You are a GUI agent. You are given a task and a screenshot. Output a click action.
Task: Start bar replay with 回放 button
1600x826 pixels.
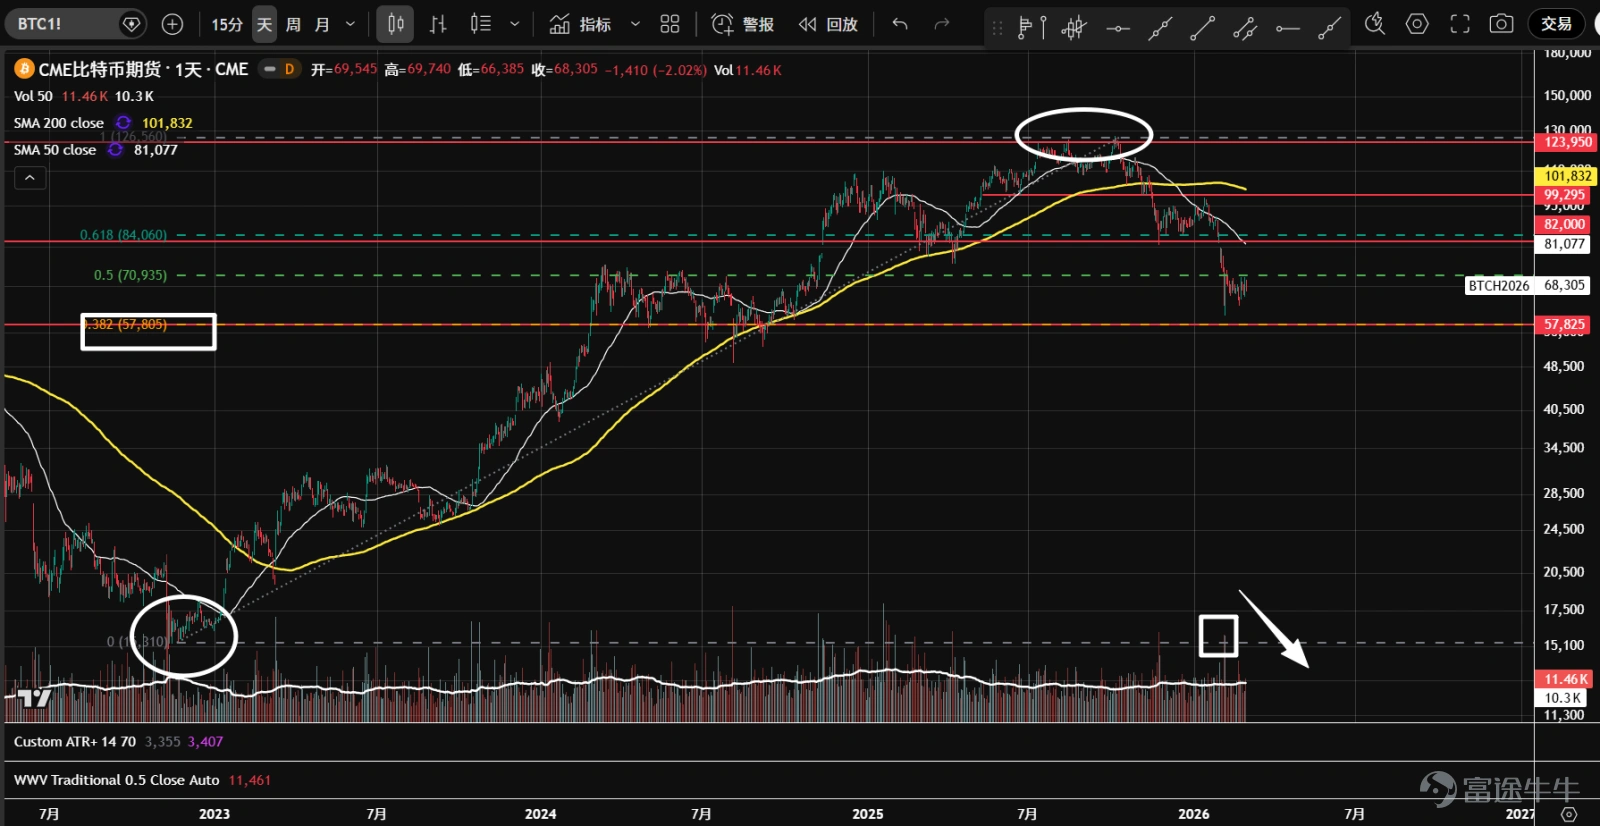pyautogui.click(x=829, y=24)
